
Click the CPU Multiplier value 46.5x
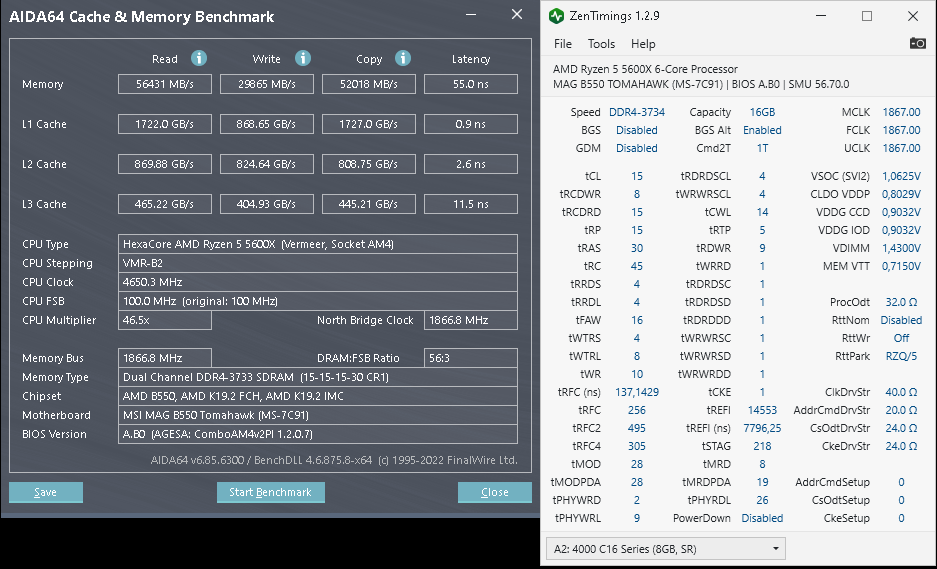(165, 320)
